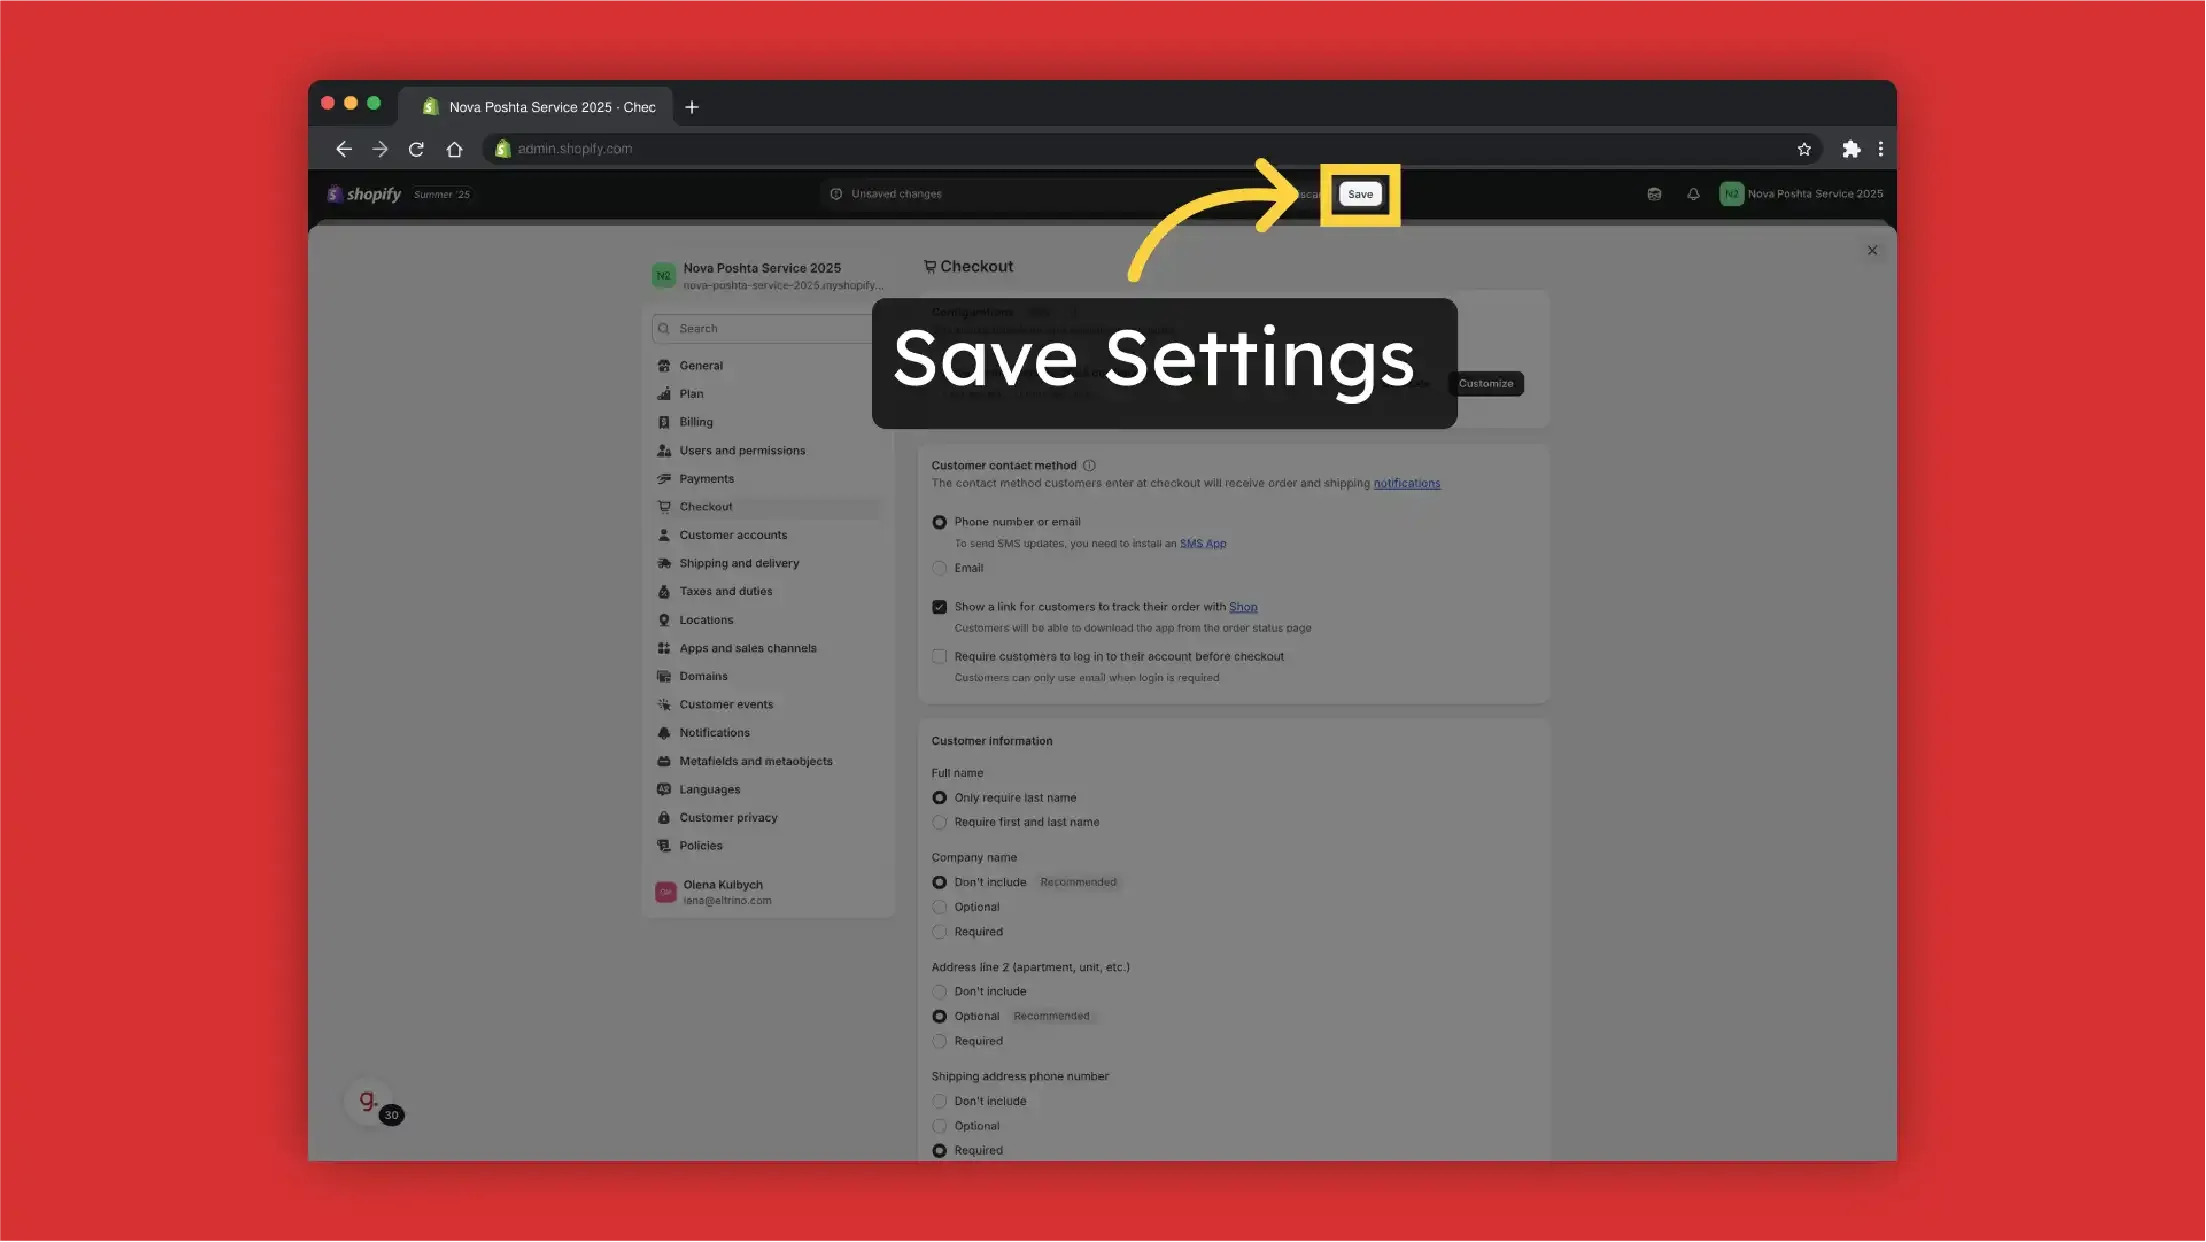Click the browser home icon
The height and width of the screenshot is (1242, 2206).
[x=454, y=149]
